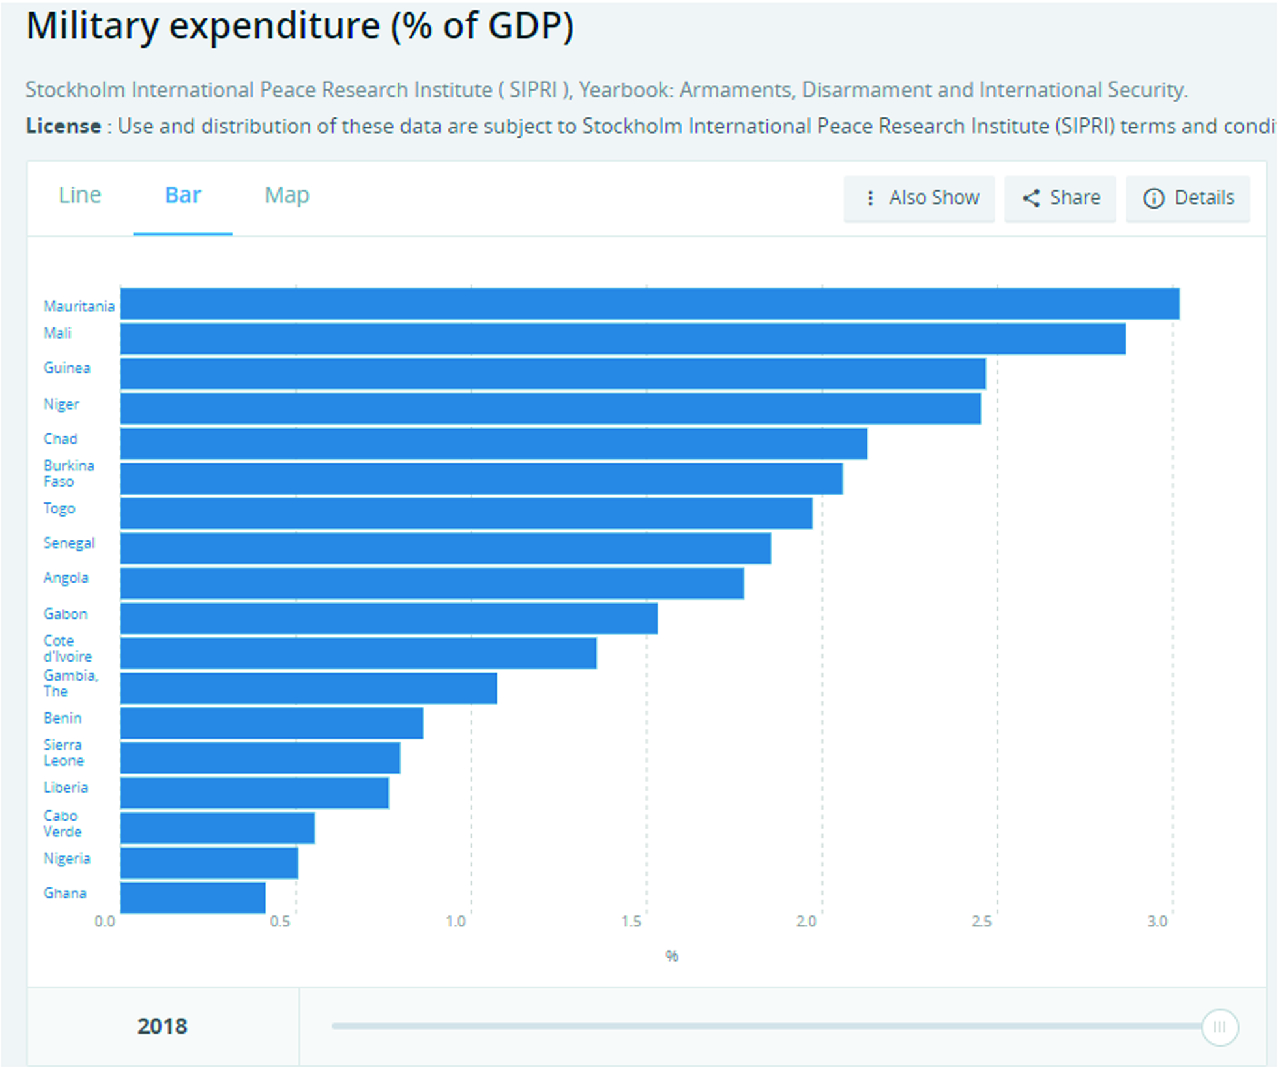
Task: Click the info circle icon in Details
Action: tap(1153, 198)
